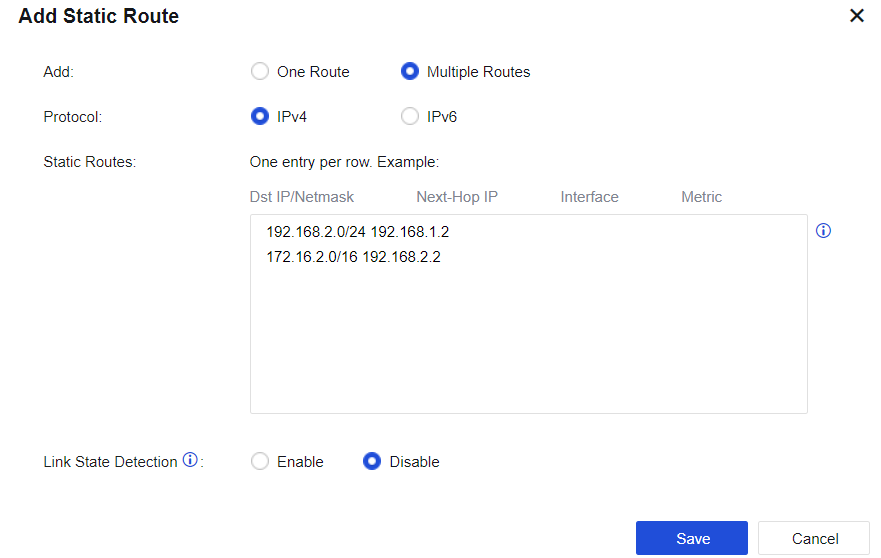Select the One Route option
This screenshot has height=558, width=881.
(260, 72)
